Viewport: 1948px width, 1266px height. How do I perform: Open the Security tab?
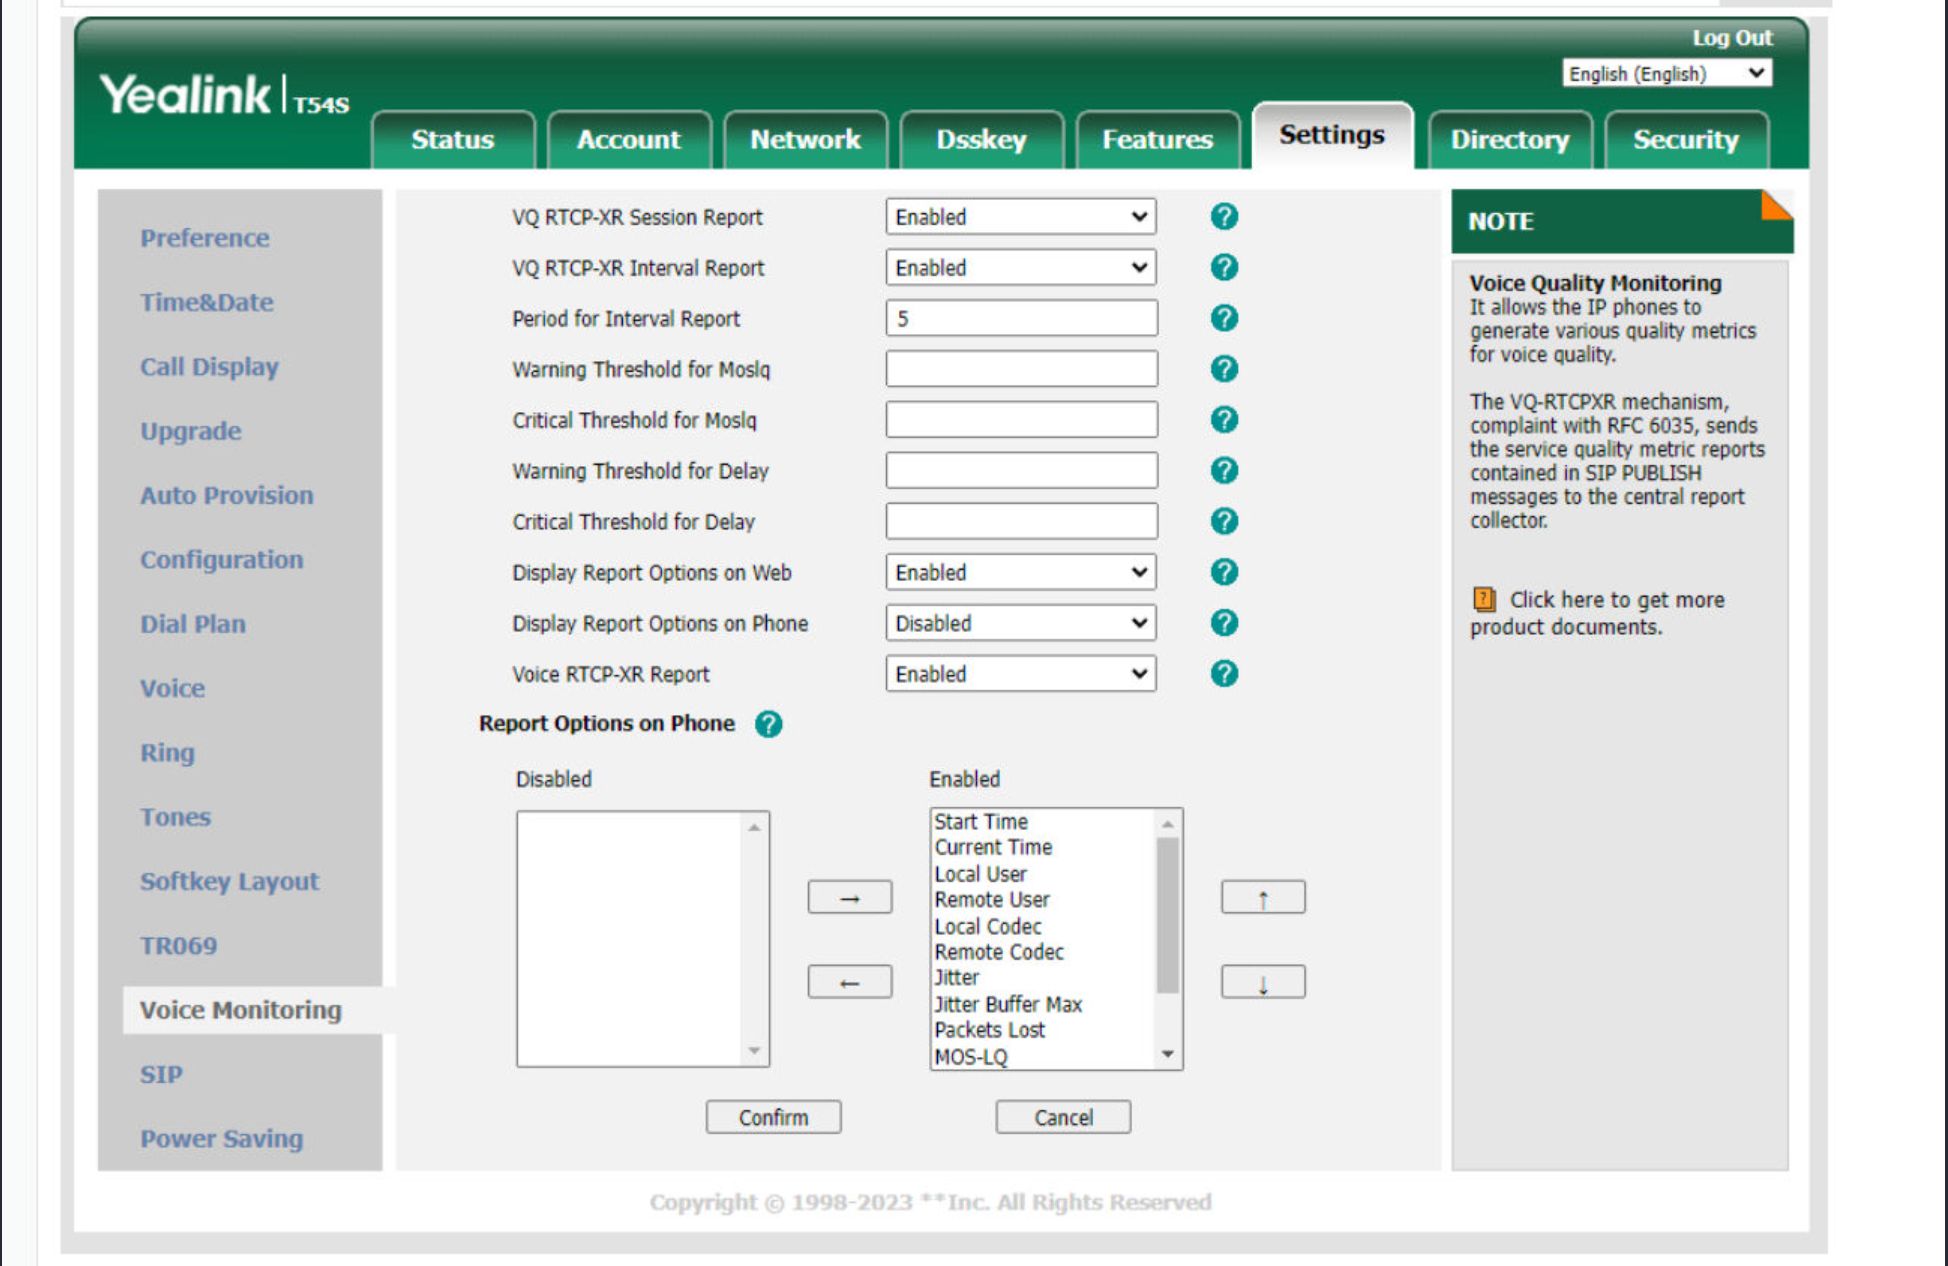[x=1685, y=140]
